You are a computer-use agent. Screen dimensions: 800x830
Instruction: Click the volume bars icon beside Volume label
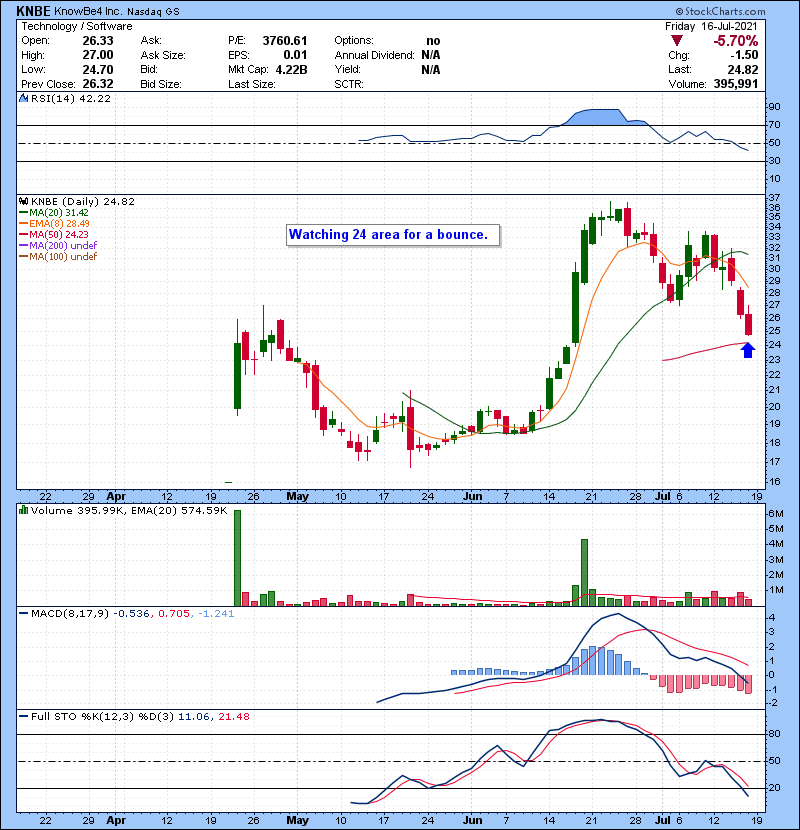pos(23,510)
